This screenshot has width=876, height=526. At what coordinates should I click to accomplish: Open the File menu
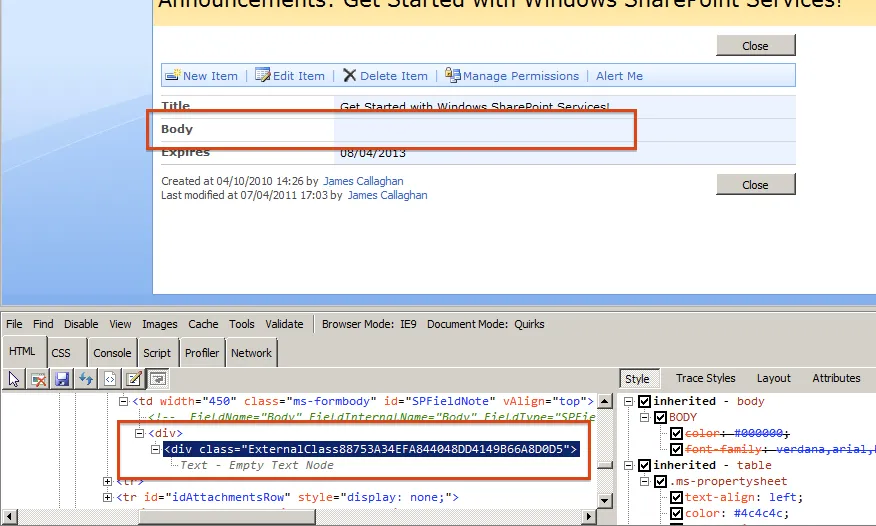click(x=14, y=324)
